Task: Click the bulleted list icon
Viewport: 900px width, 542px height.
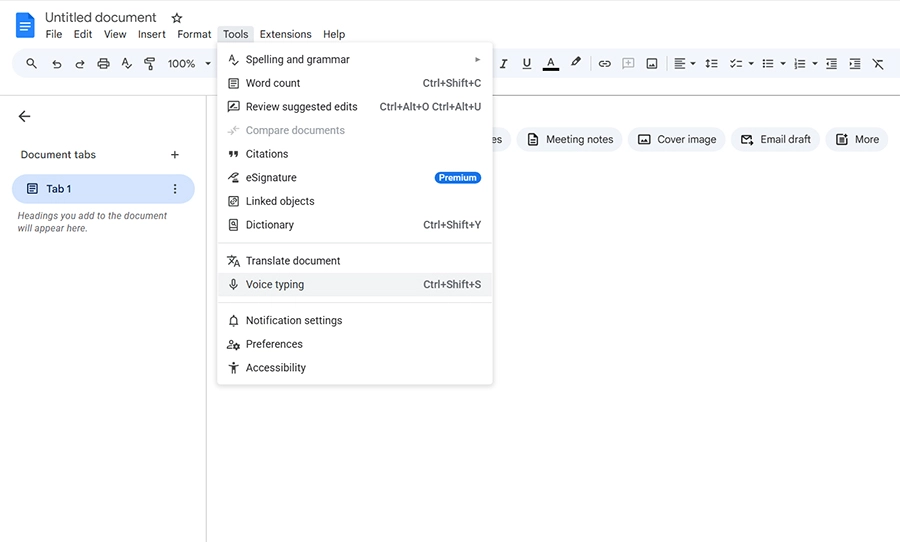Action: [768, 64]
